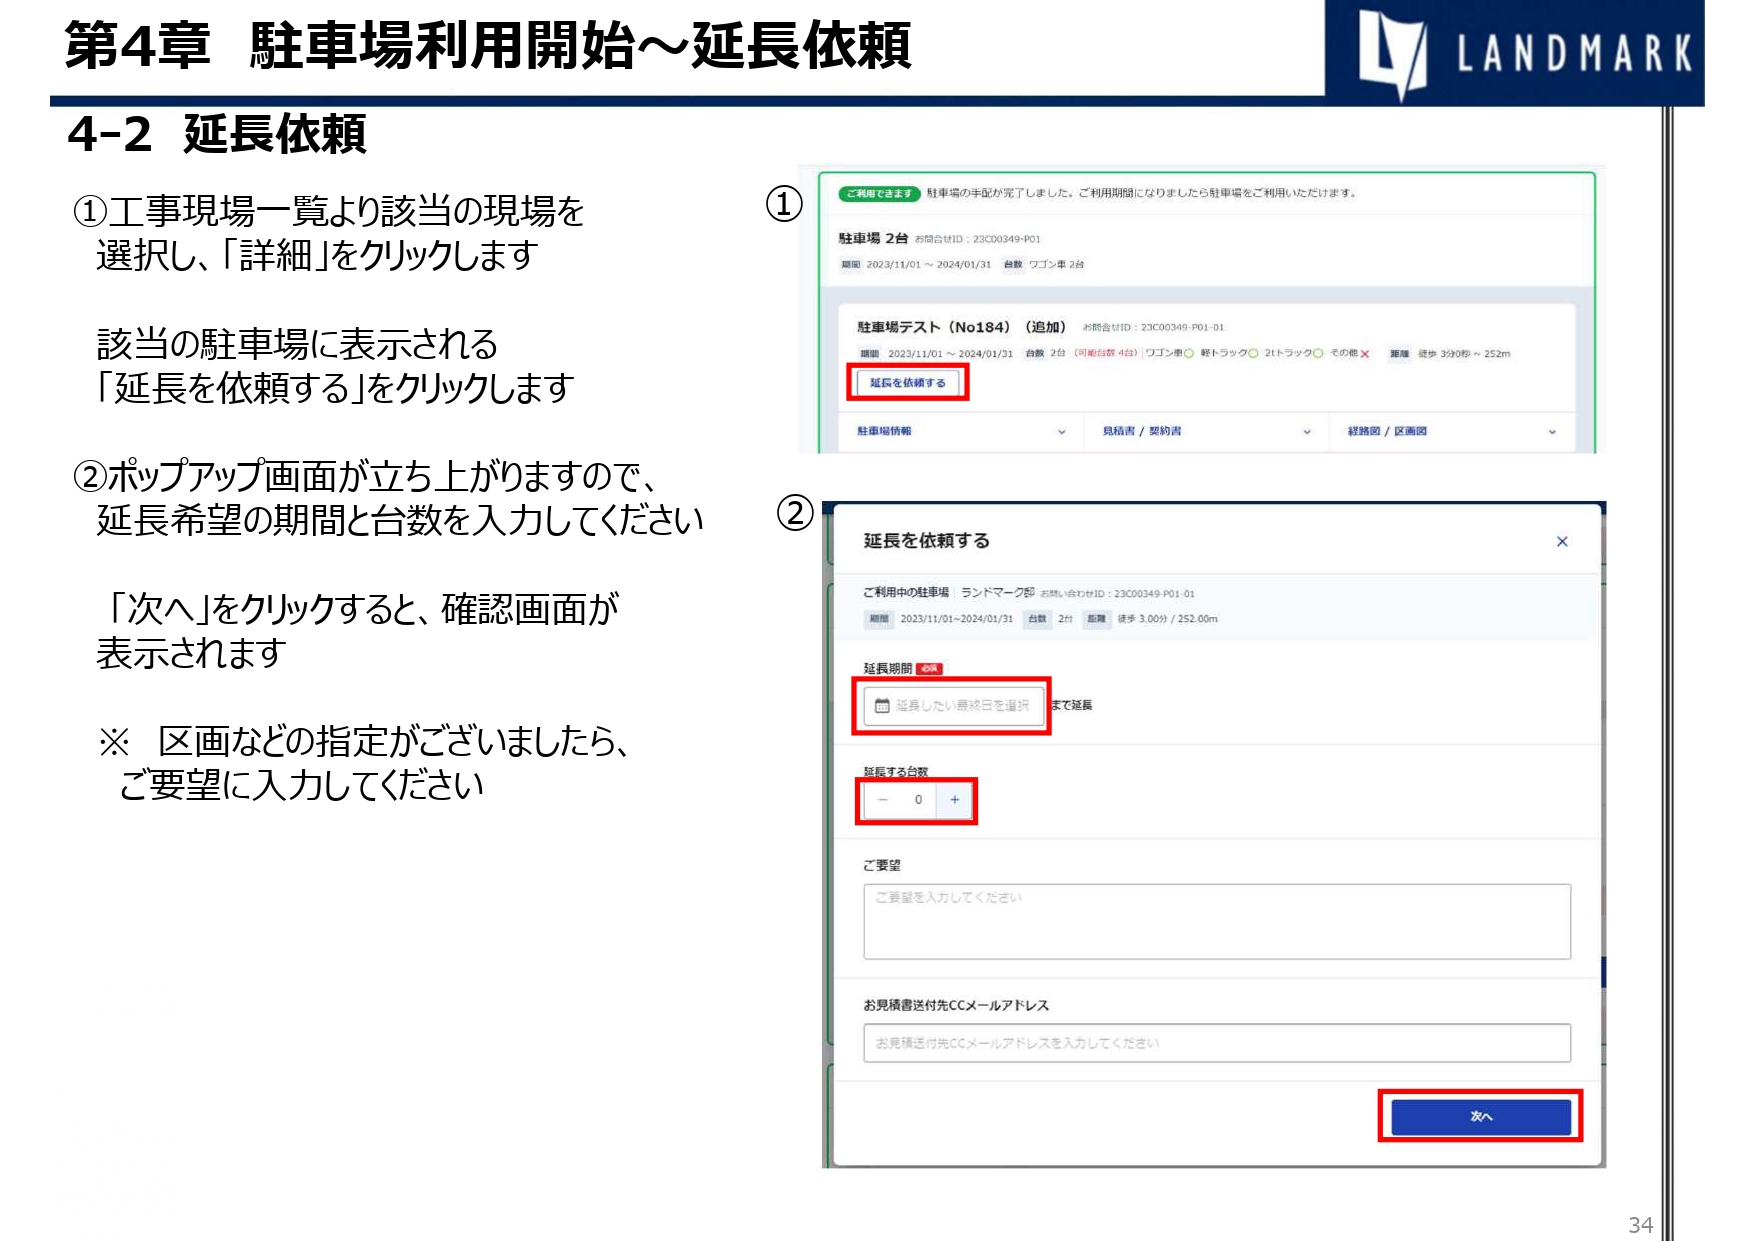Focus the ご要望 text area
Image resolution: width=1755 pixels, height=1241 pixels.
click(1217, 921)
